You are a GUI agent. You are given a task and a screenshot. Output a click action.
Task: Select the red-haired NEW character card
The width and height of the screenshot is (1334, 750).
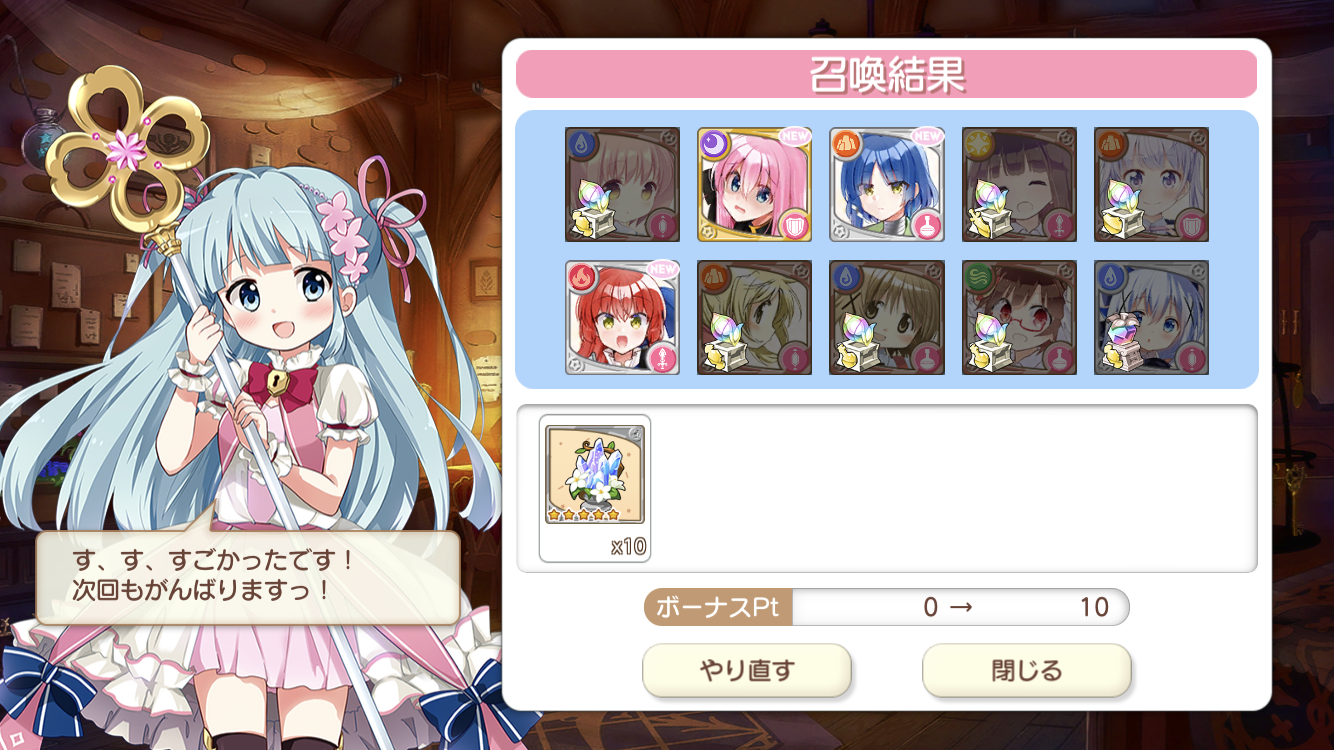(622, 317)
